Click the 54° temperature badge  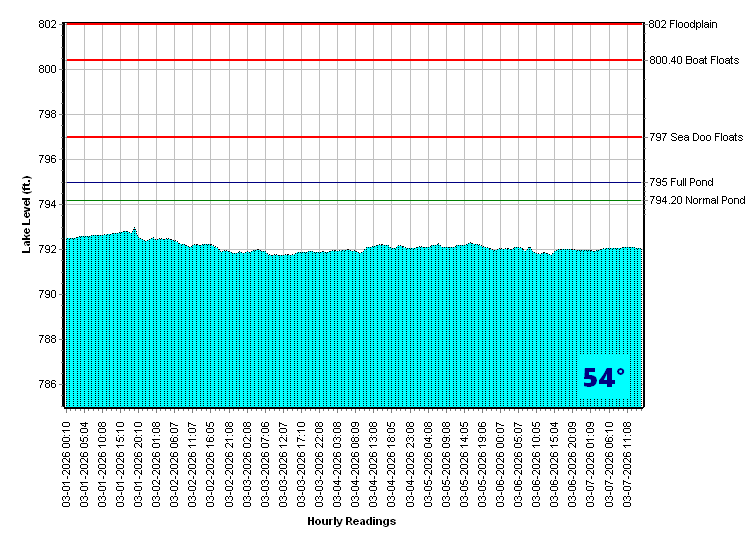pos(603,378)
